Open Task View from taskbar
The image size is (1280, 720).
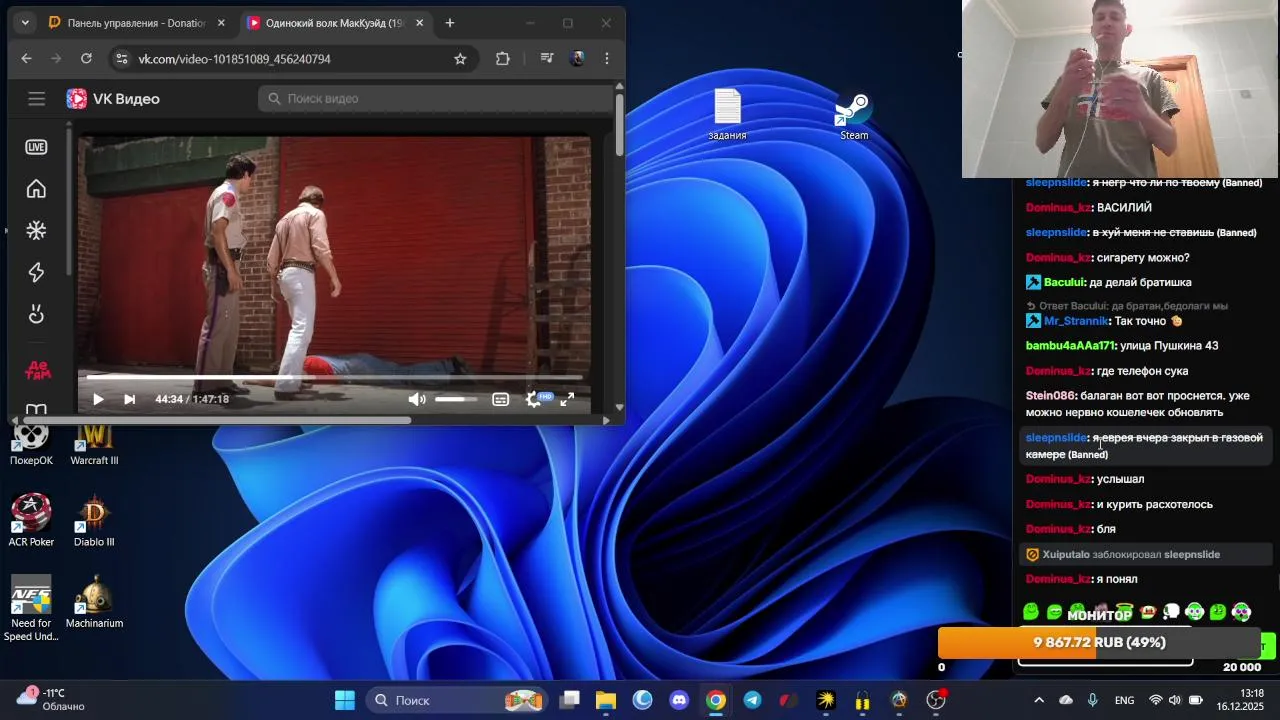point(570,700)
